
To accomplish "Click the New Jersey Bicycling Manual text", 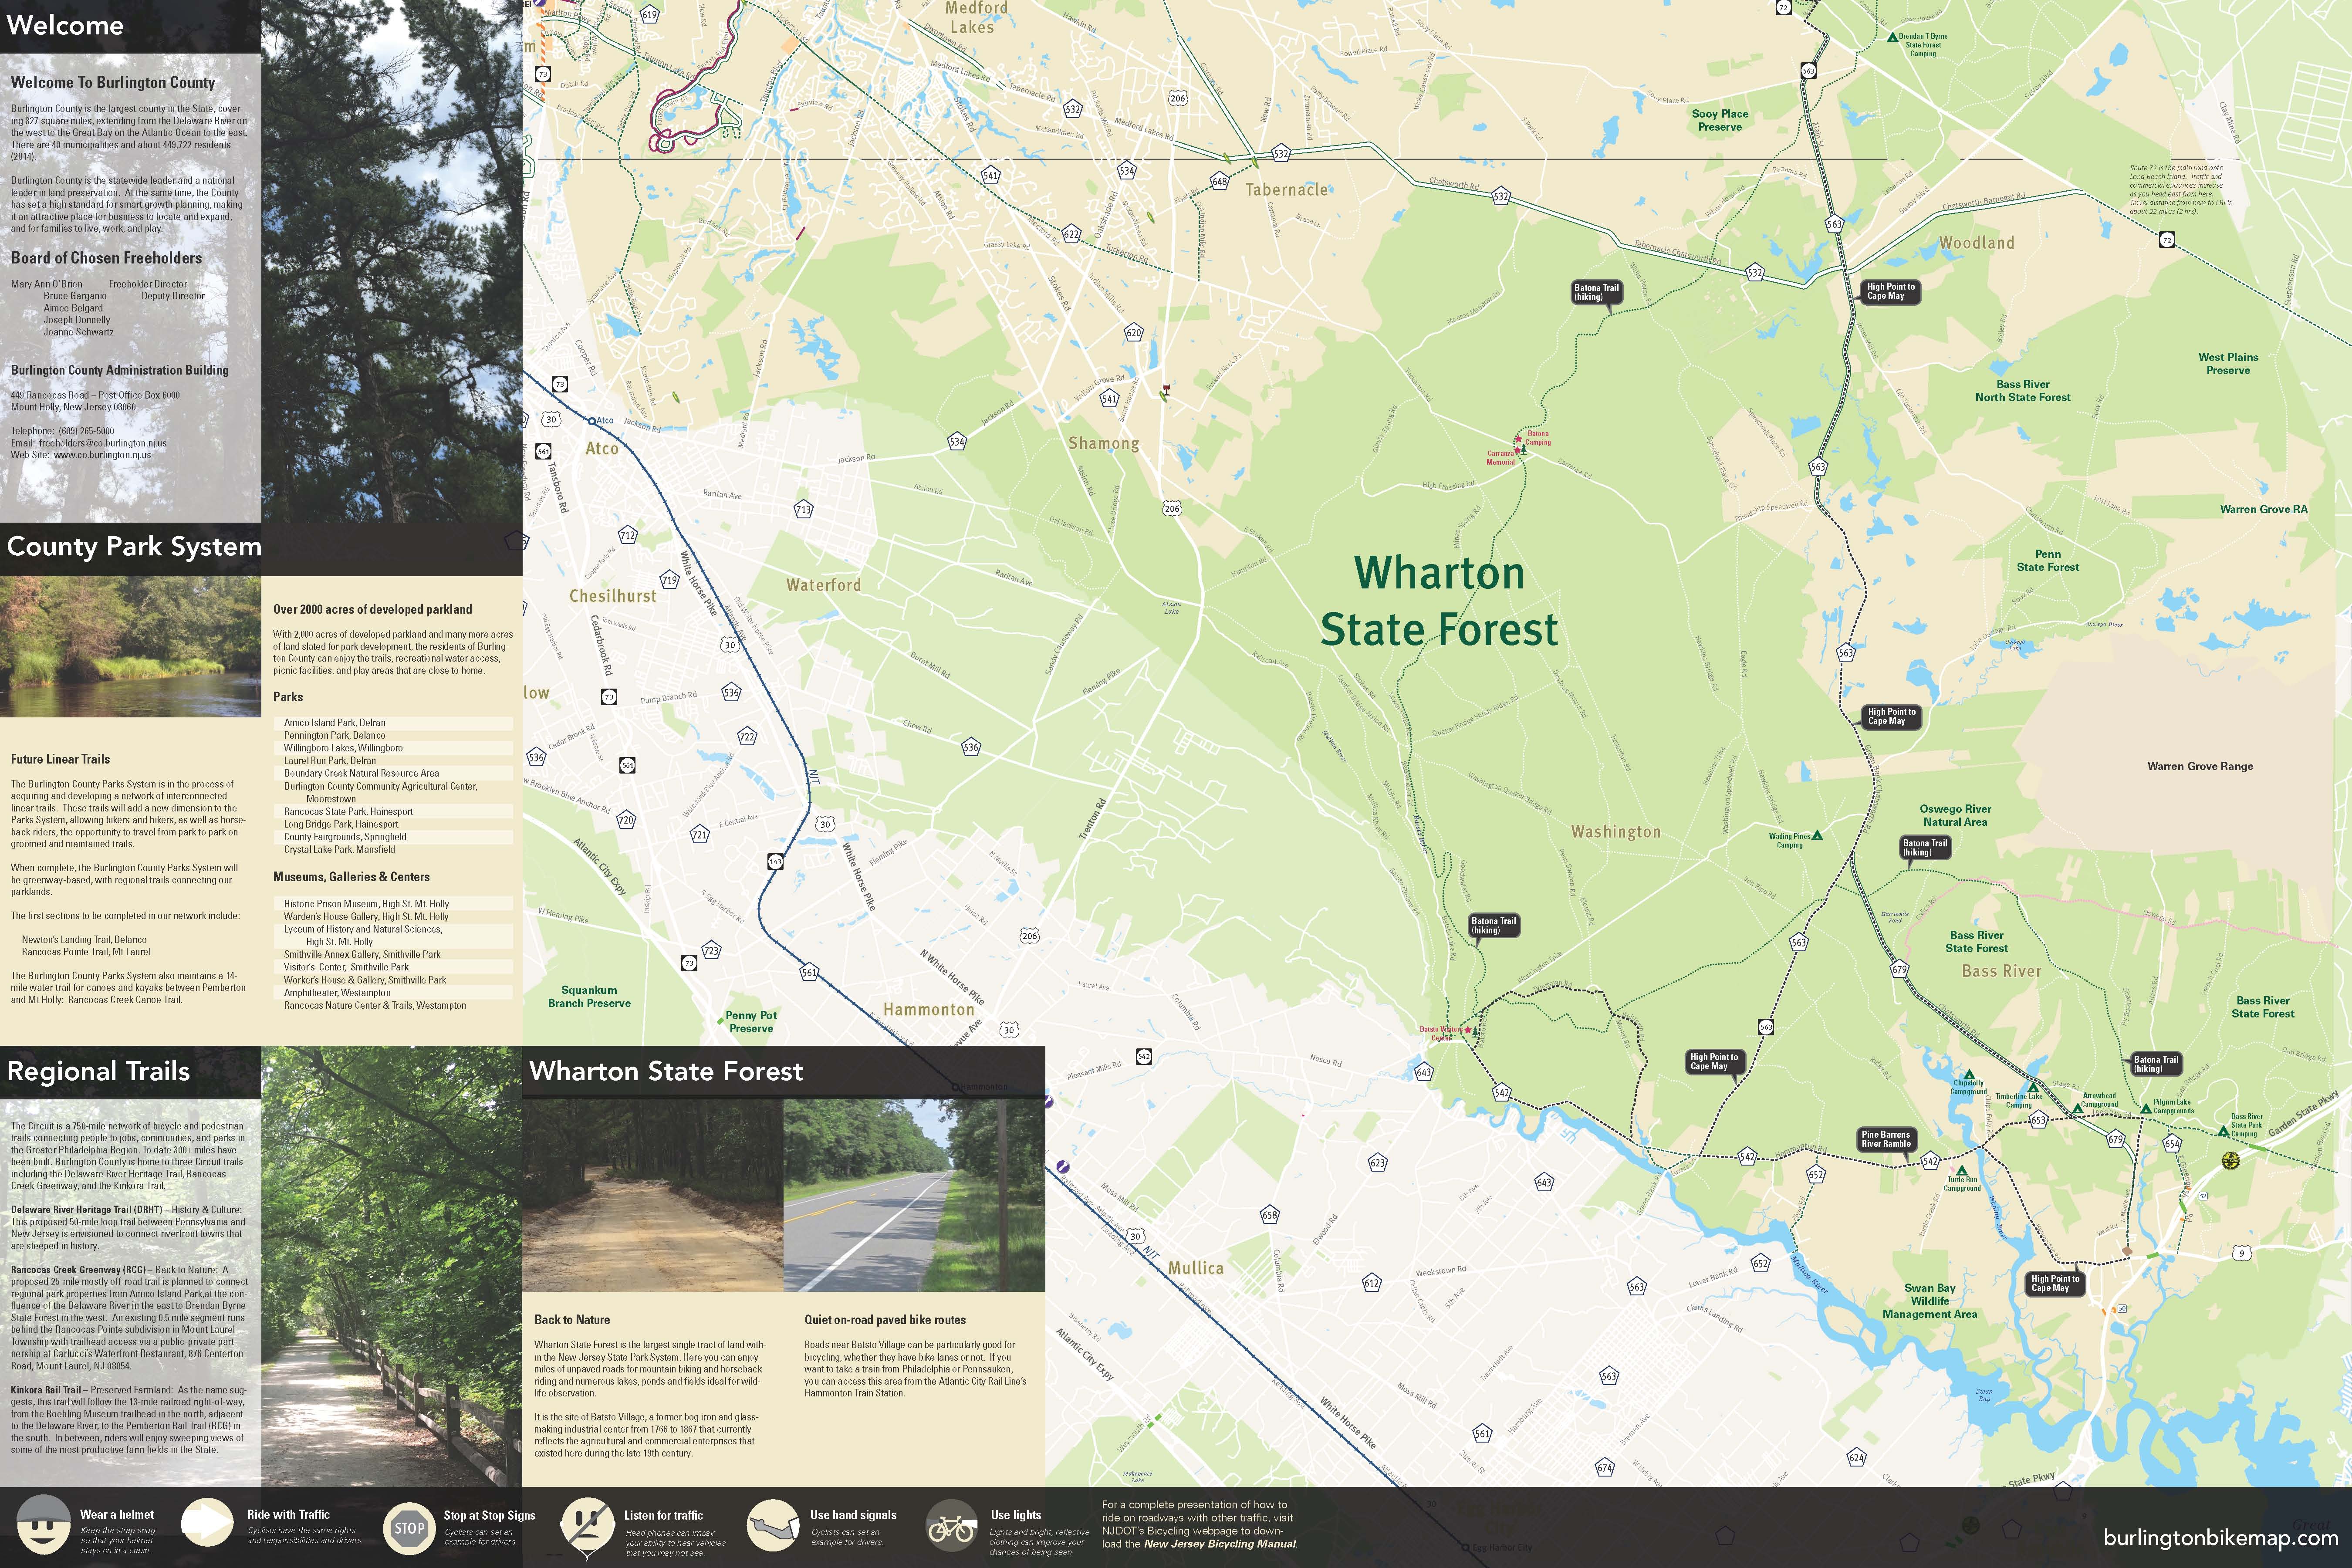I will 1220,1544.
